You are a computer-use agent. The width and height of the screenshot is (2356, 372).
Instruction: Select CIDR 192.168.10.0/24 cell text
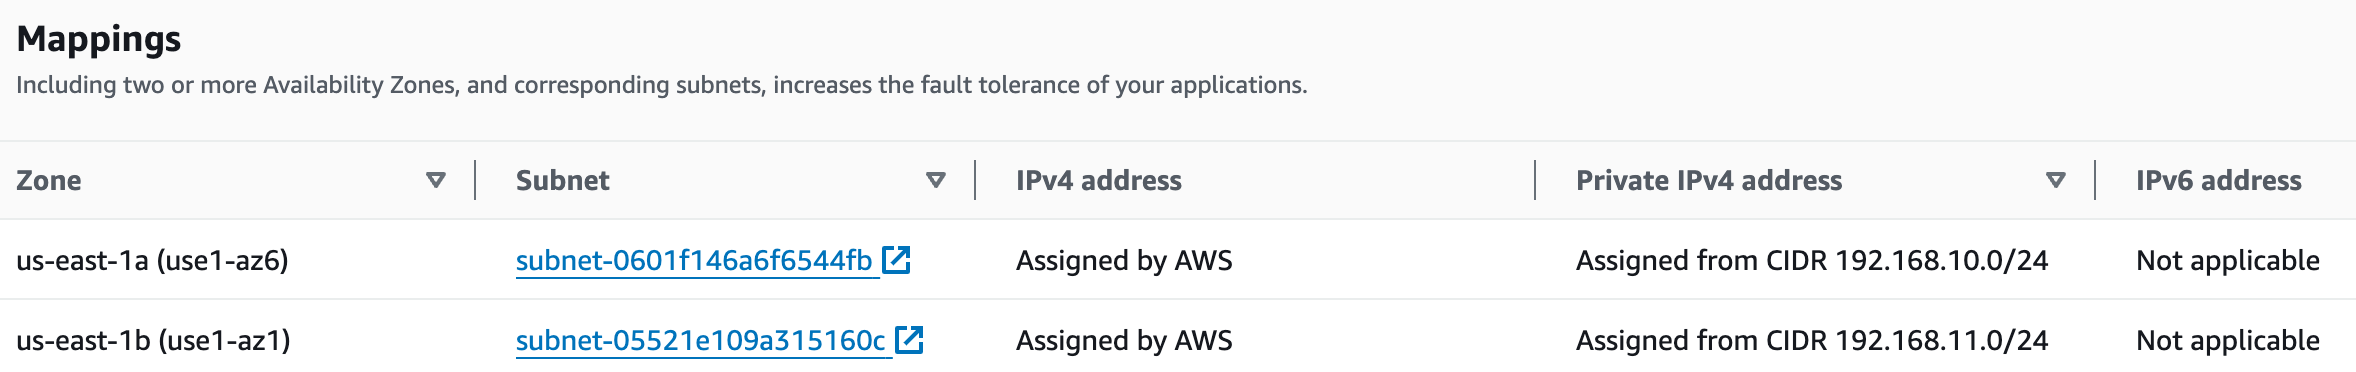1812,260
